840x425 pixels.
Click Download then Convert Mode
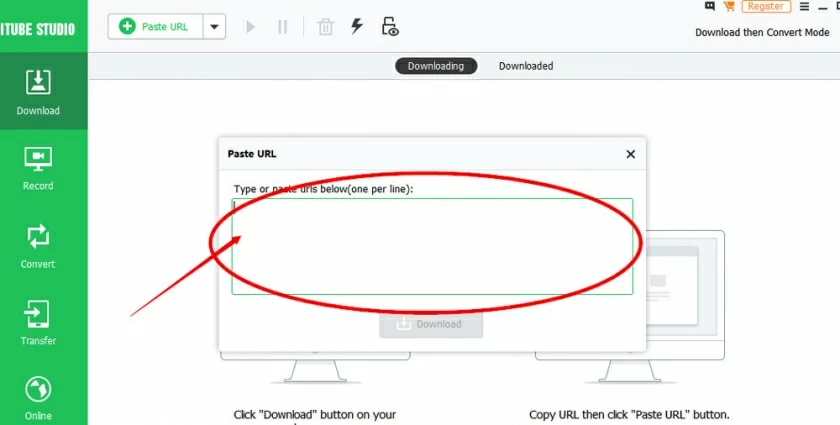(x=762, y=32)
